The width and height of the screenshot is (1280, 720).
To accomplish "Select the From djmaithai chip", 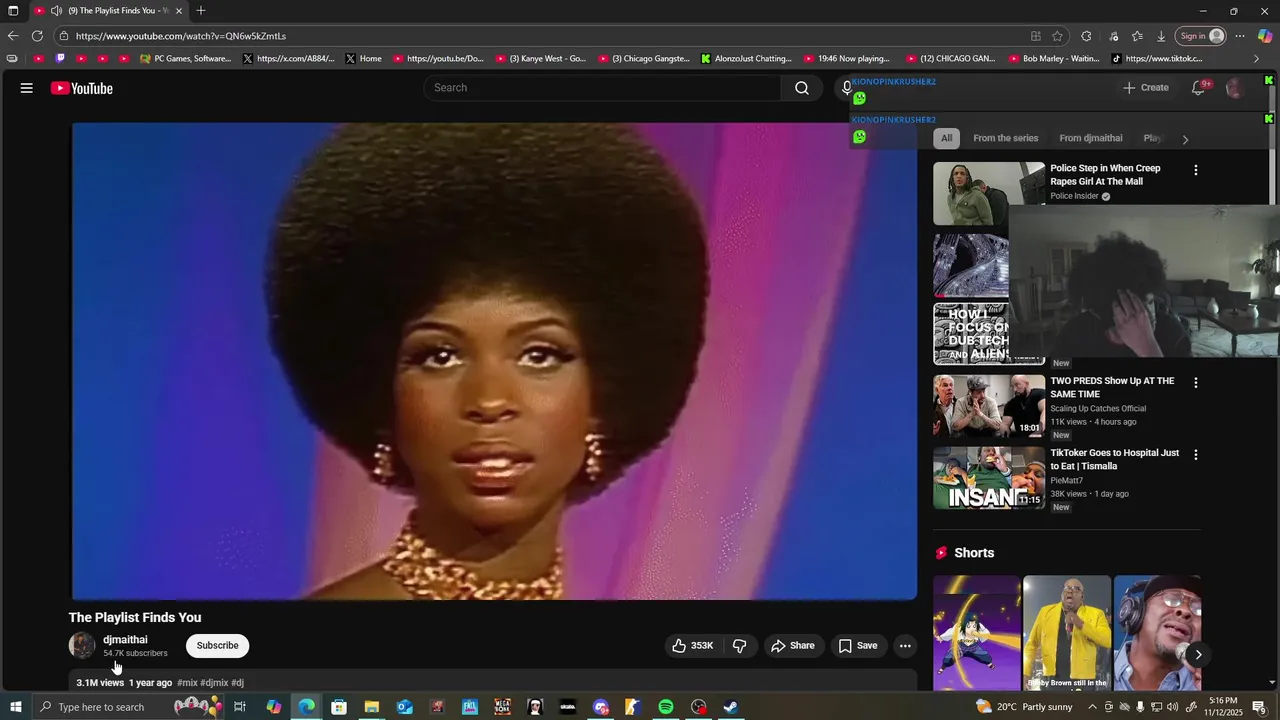I will point(1091,138).
